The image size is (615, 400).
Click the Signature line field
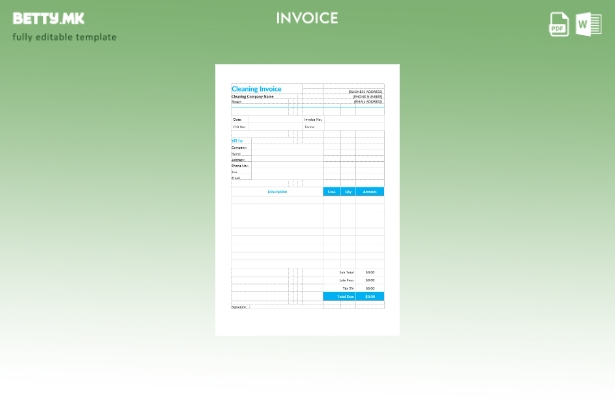239,307
